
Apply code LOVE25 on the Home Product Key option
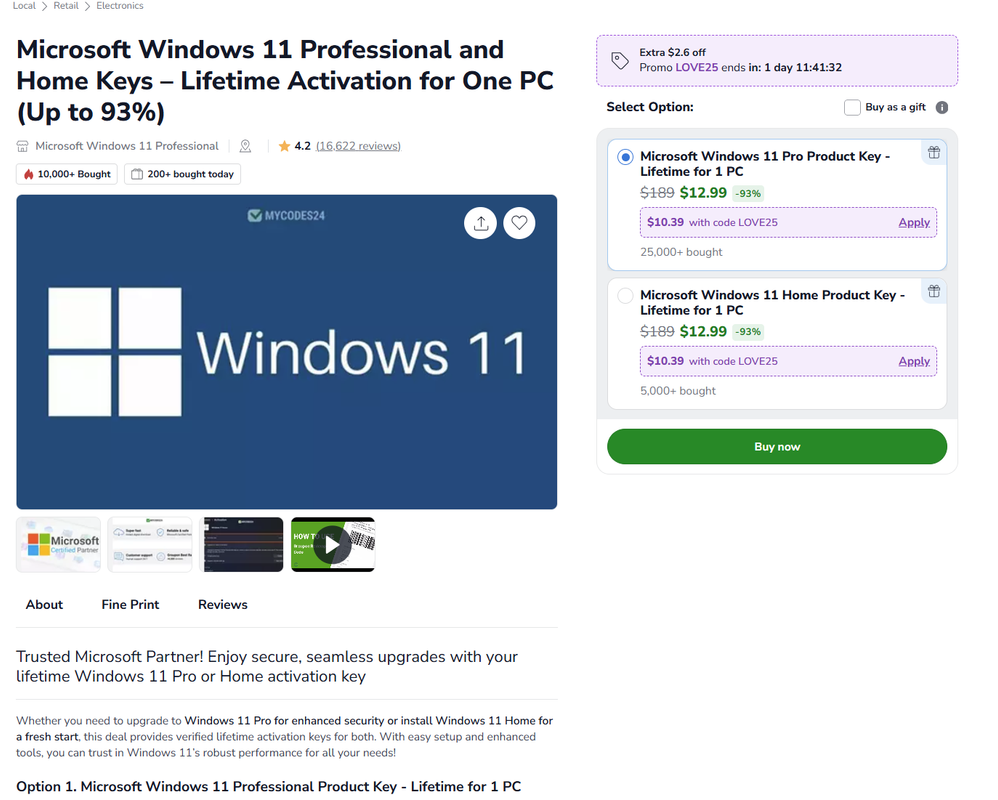tap(914, 361)
